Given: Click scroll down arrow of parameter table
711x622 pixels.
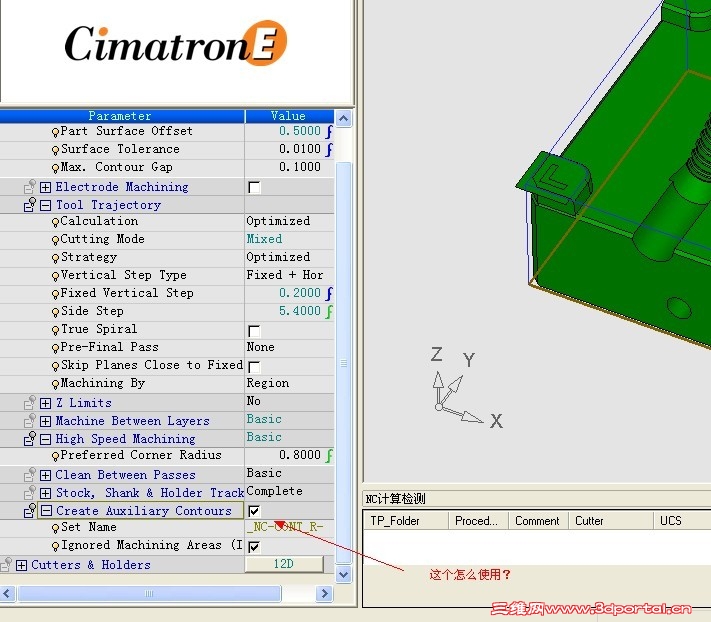Looking at the screenshot, I should pyautogui.click(x=344, y=575).
